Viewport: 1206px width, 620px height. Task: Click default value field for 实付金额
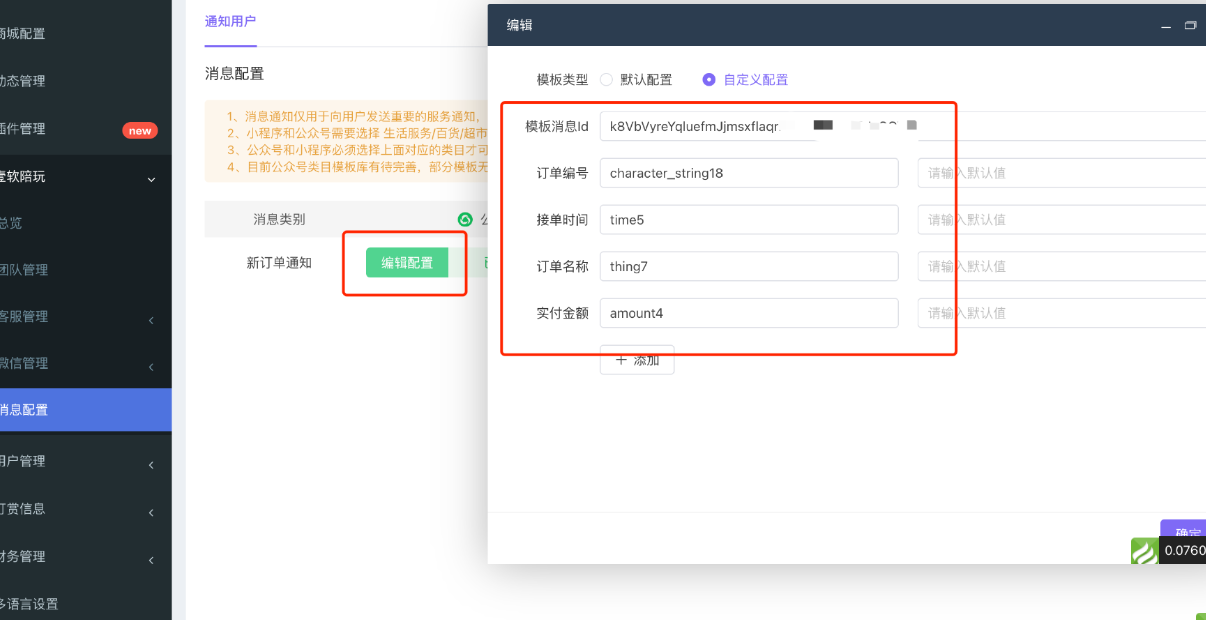(x=1062, y=313)
